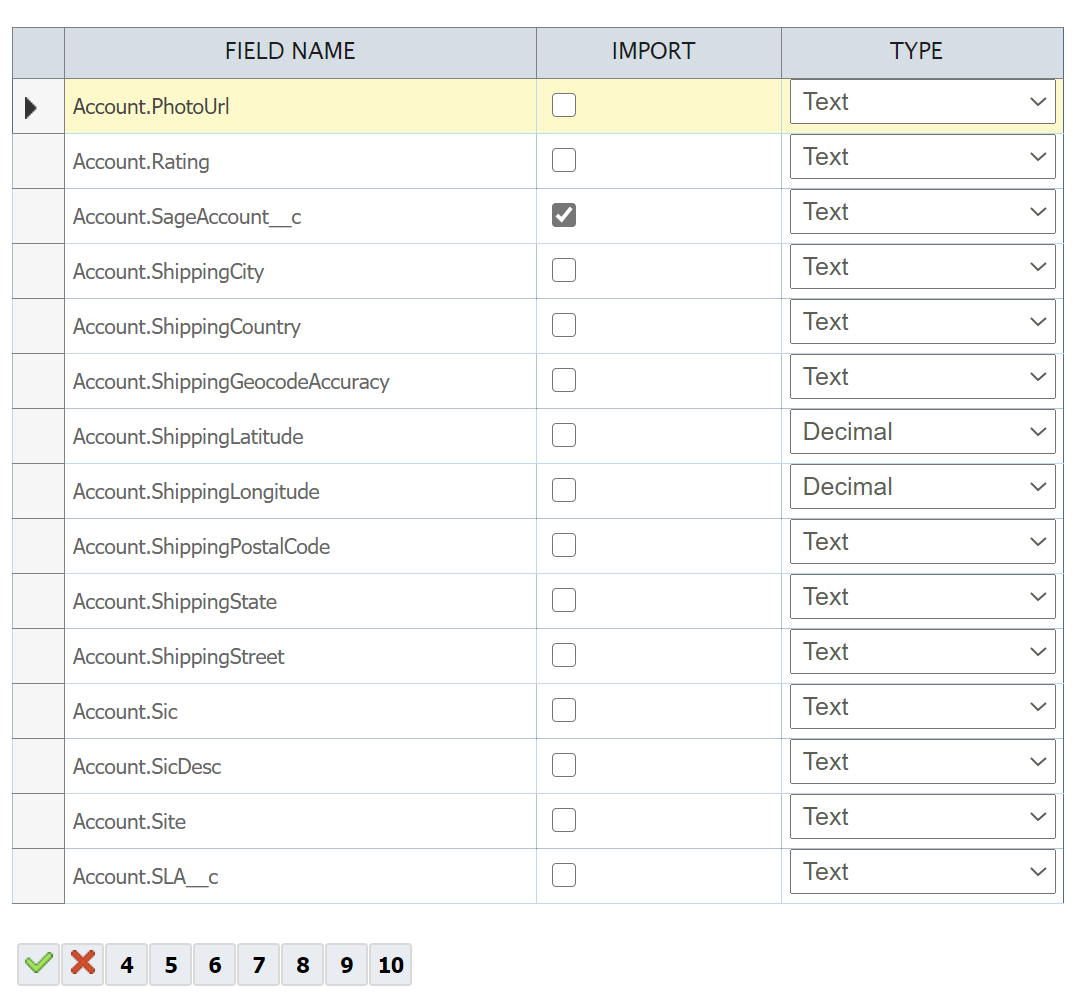
Task: Click the TYPE column header
Action: coord(916,52)
